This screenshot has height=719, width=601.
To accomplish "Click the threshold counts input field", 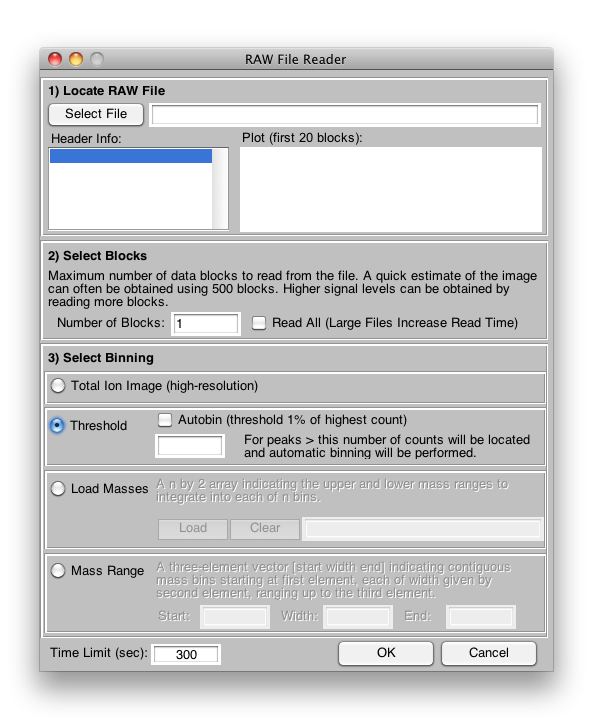I will pyautogui.click(x=190, y=446).
